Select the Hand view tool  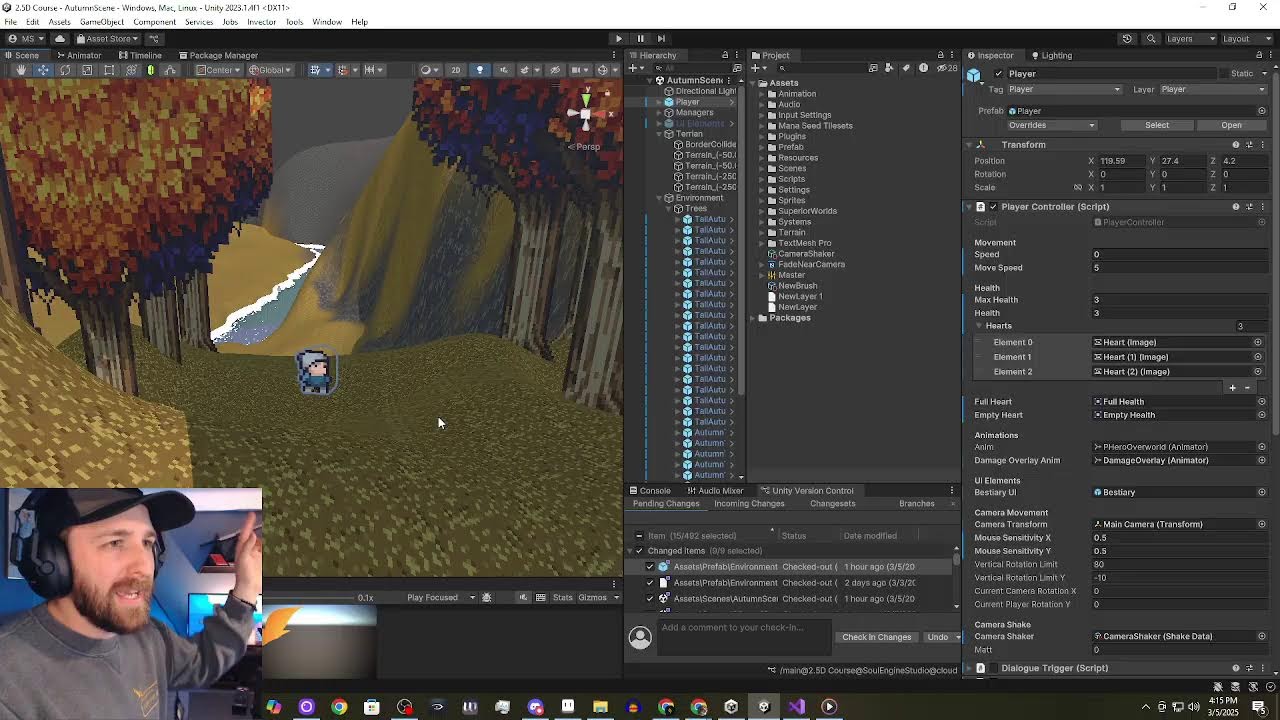(x=21, y=70)
